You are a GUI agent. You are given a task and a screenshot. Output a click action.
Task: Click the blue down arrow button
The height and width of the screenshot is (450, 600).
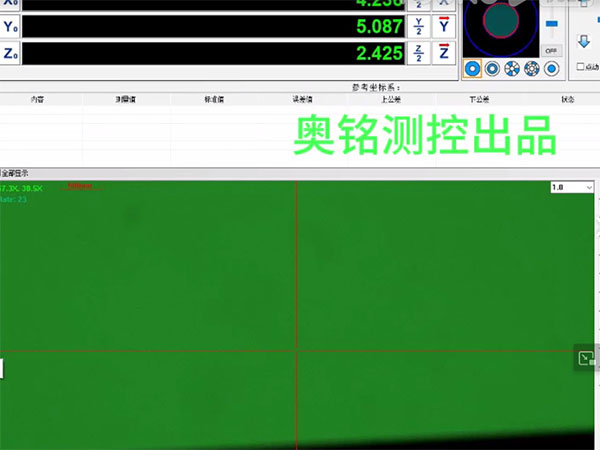[x=584, y=41]
